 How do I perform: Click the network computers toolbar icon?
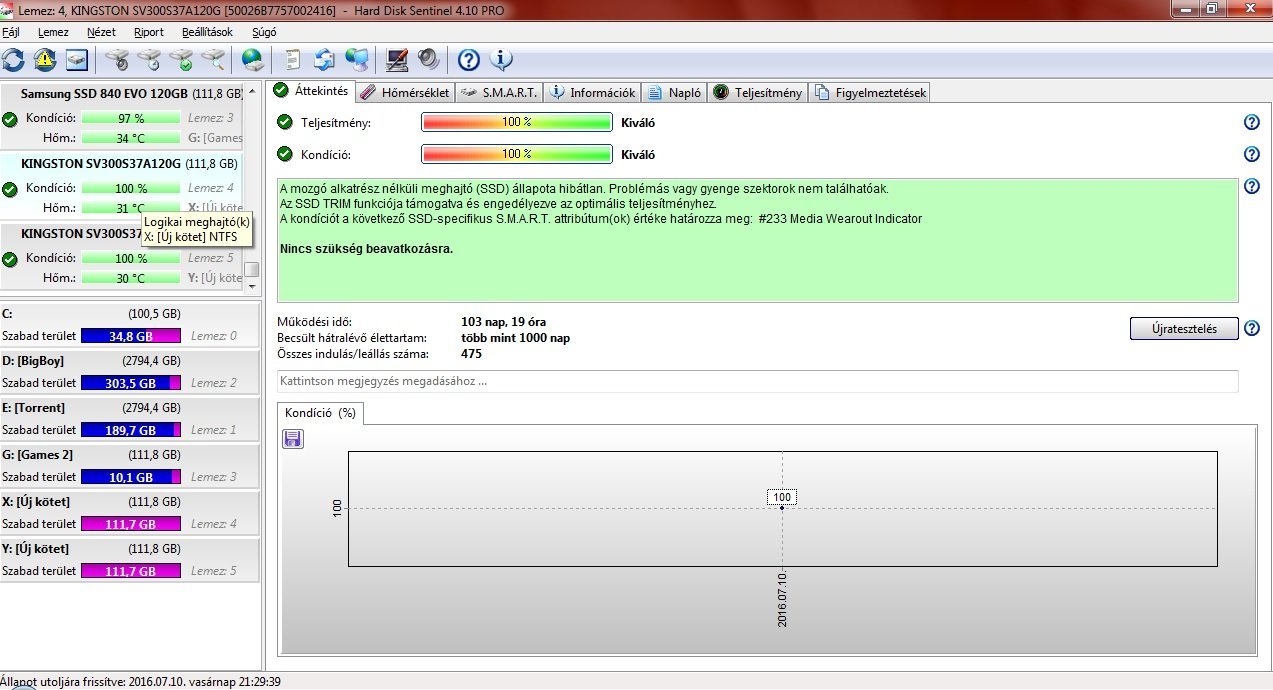[357, 60]
